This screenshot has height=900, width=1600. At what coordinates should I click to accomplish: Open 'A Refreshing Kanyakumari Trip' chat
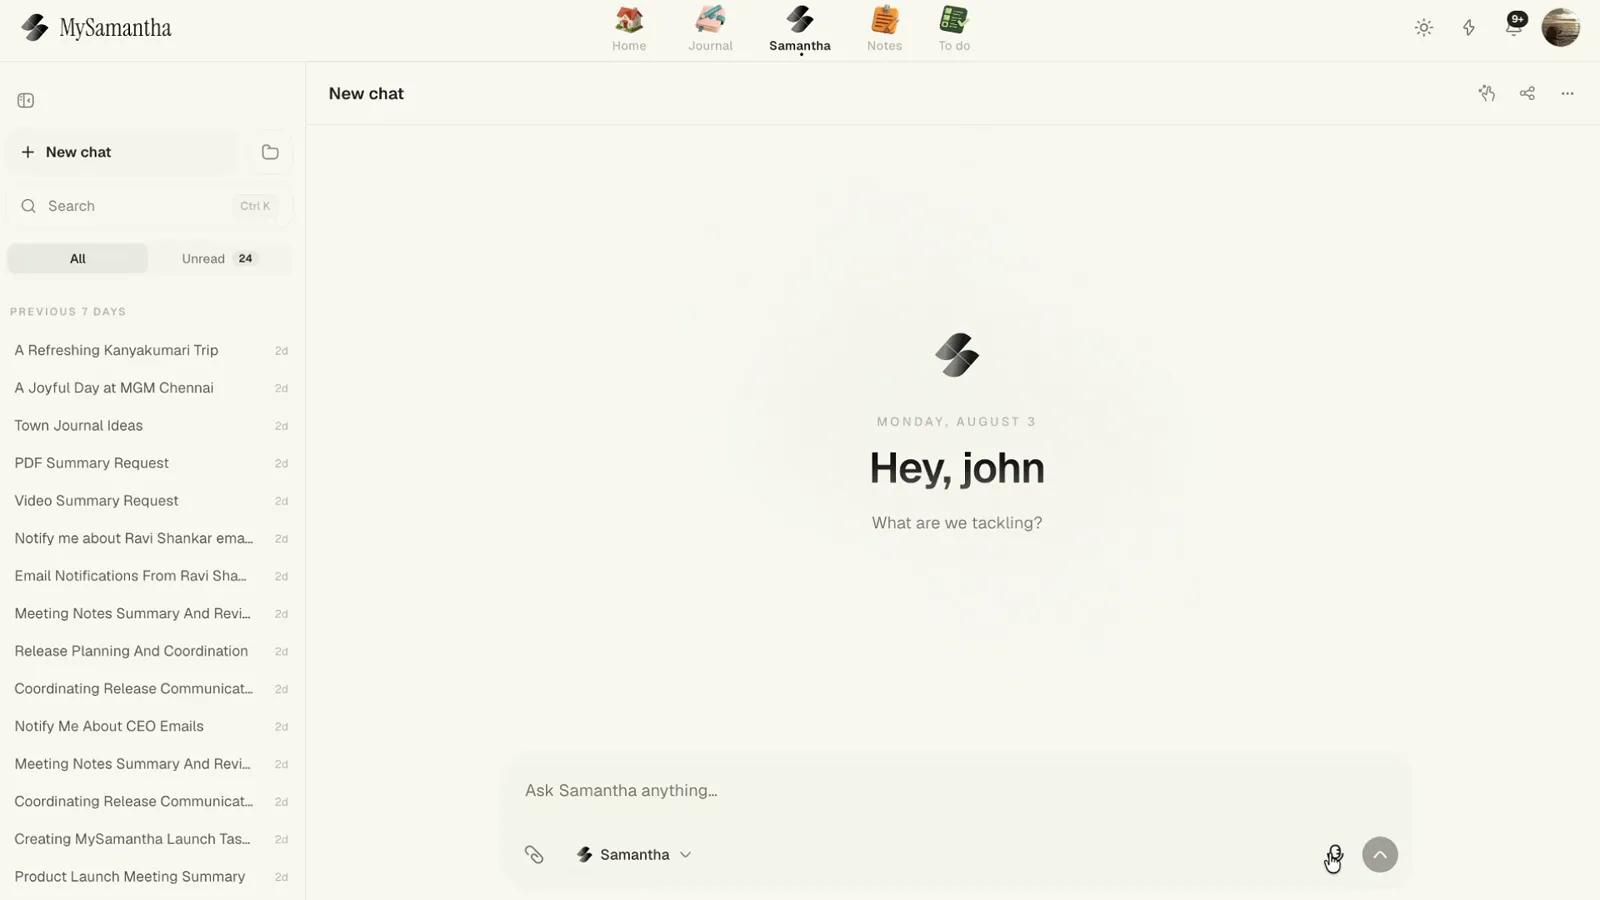click(x=150, y=350)
